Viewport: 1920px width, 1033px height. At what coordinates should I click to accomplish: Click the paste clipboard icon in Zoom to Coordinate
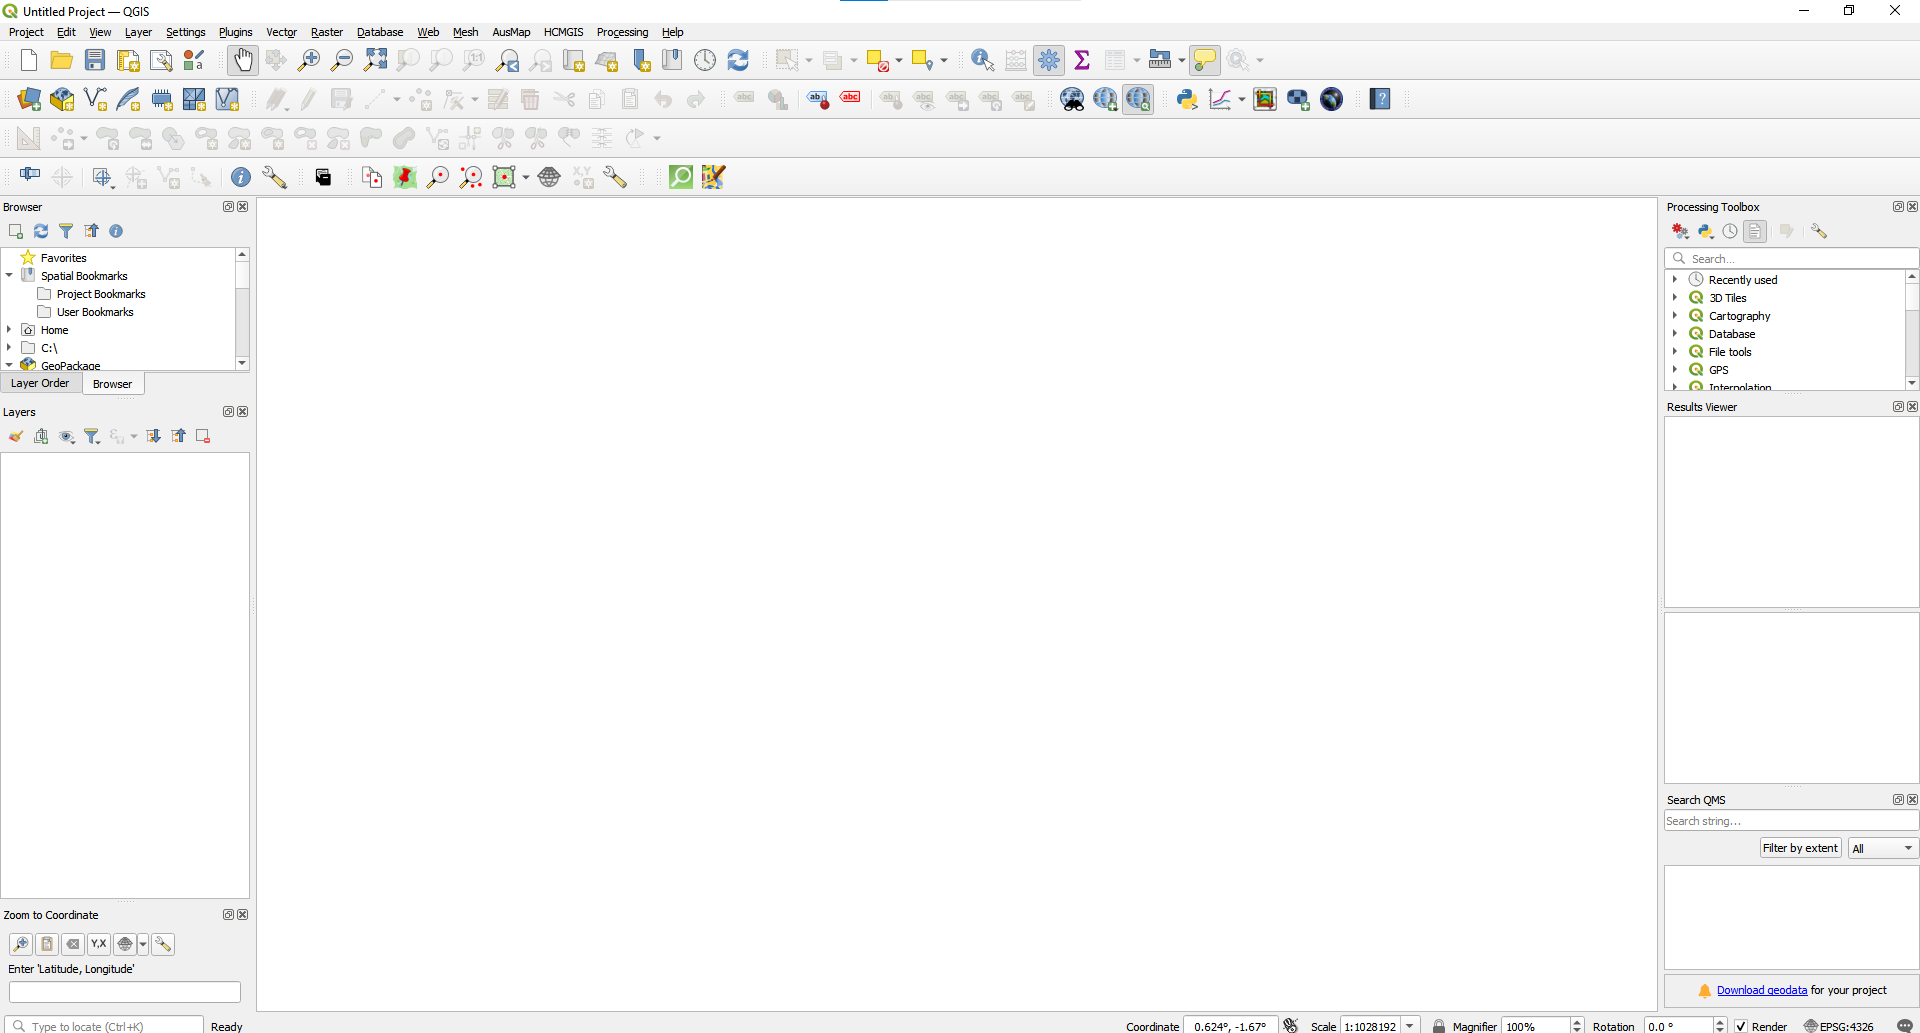(47, 944)
